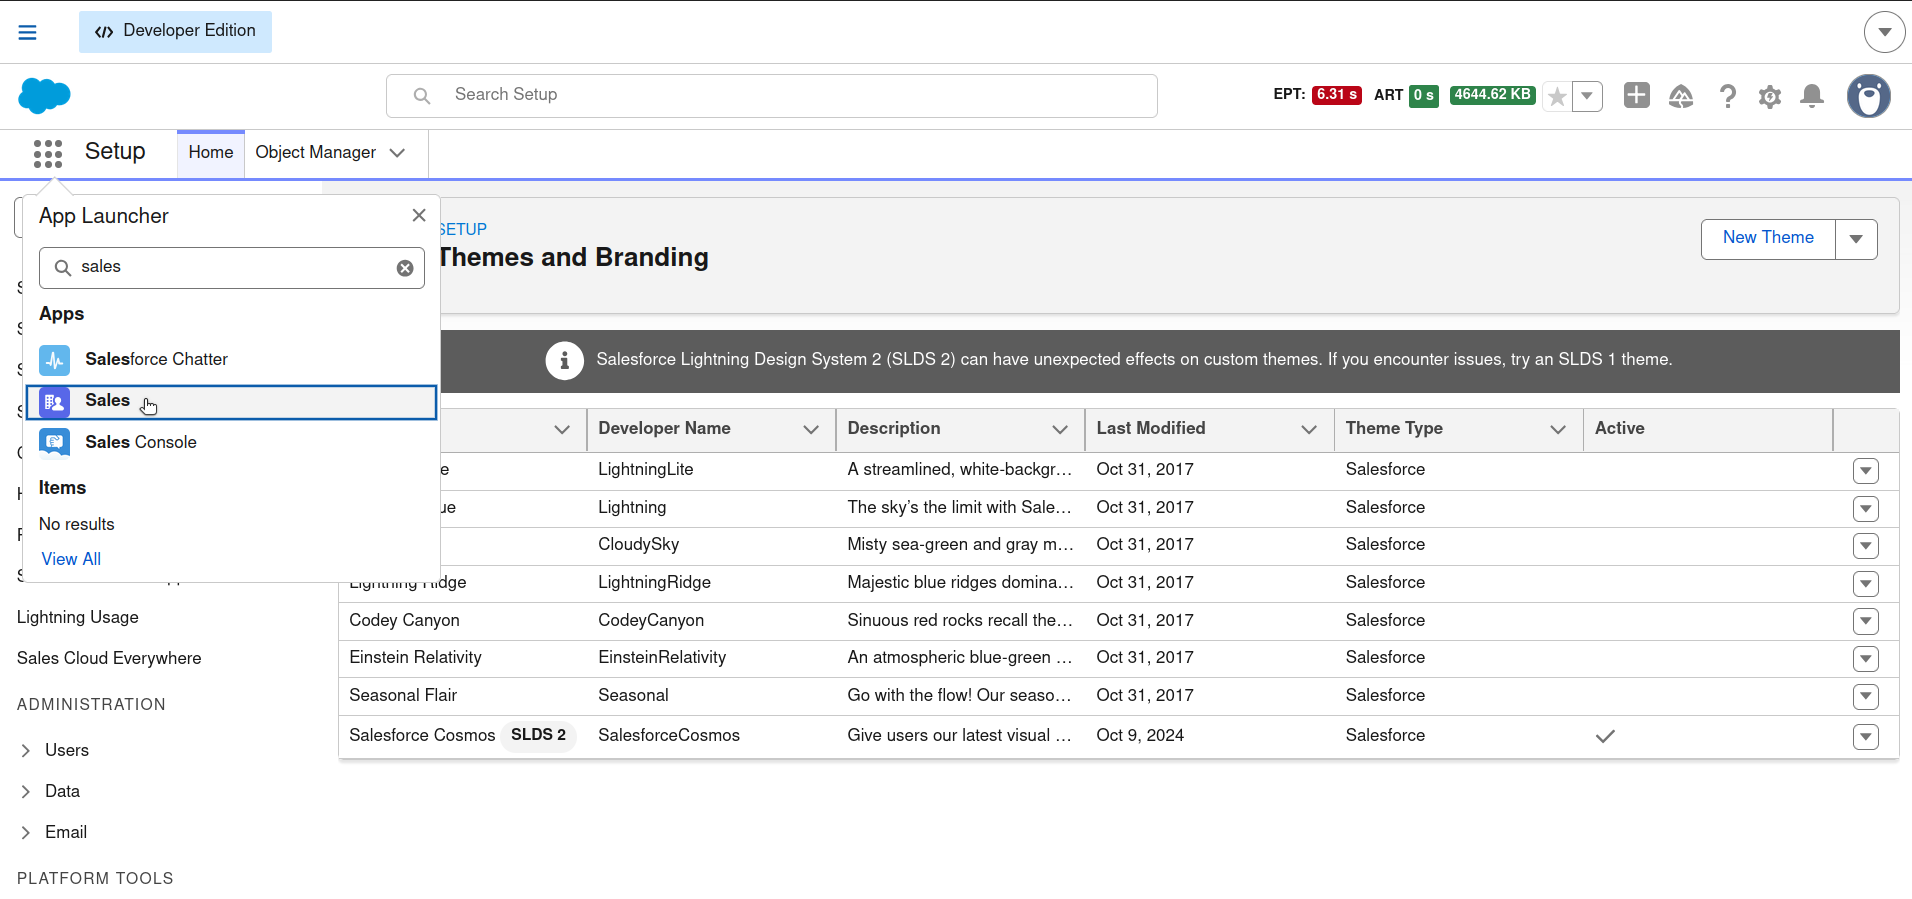
Task: Open the Setup gear menu
Action: [x=1770, y=97]
